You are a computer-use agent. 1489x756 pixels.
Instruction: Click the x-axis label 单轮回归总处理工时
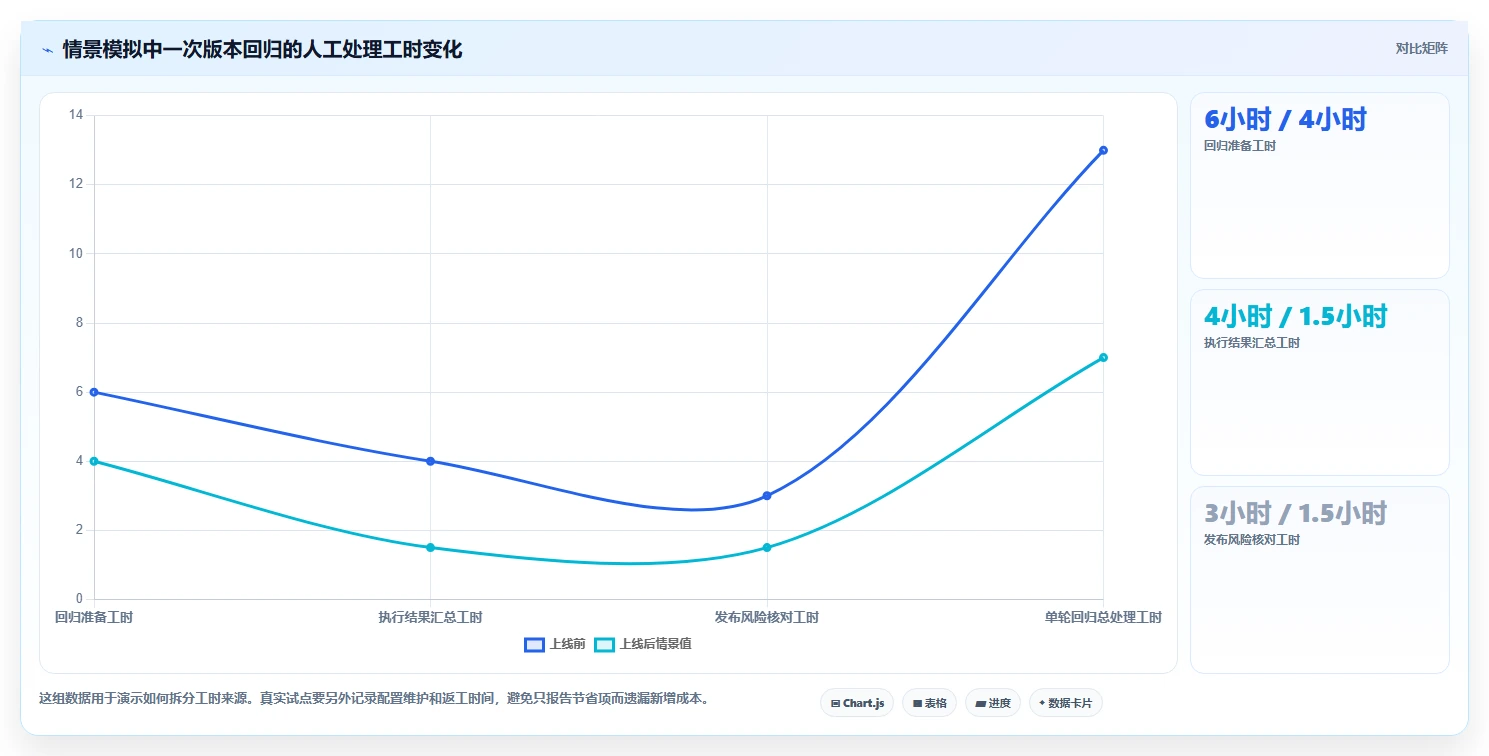[1103, 617]
